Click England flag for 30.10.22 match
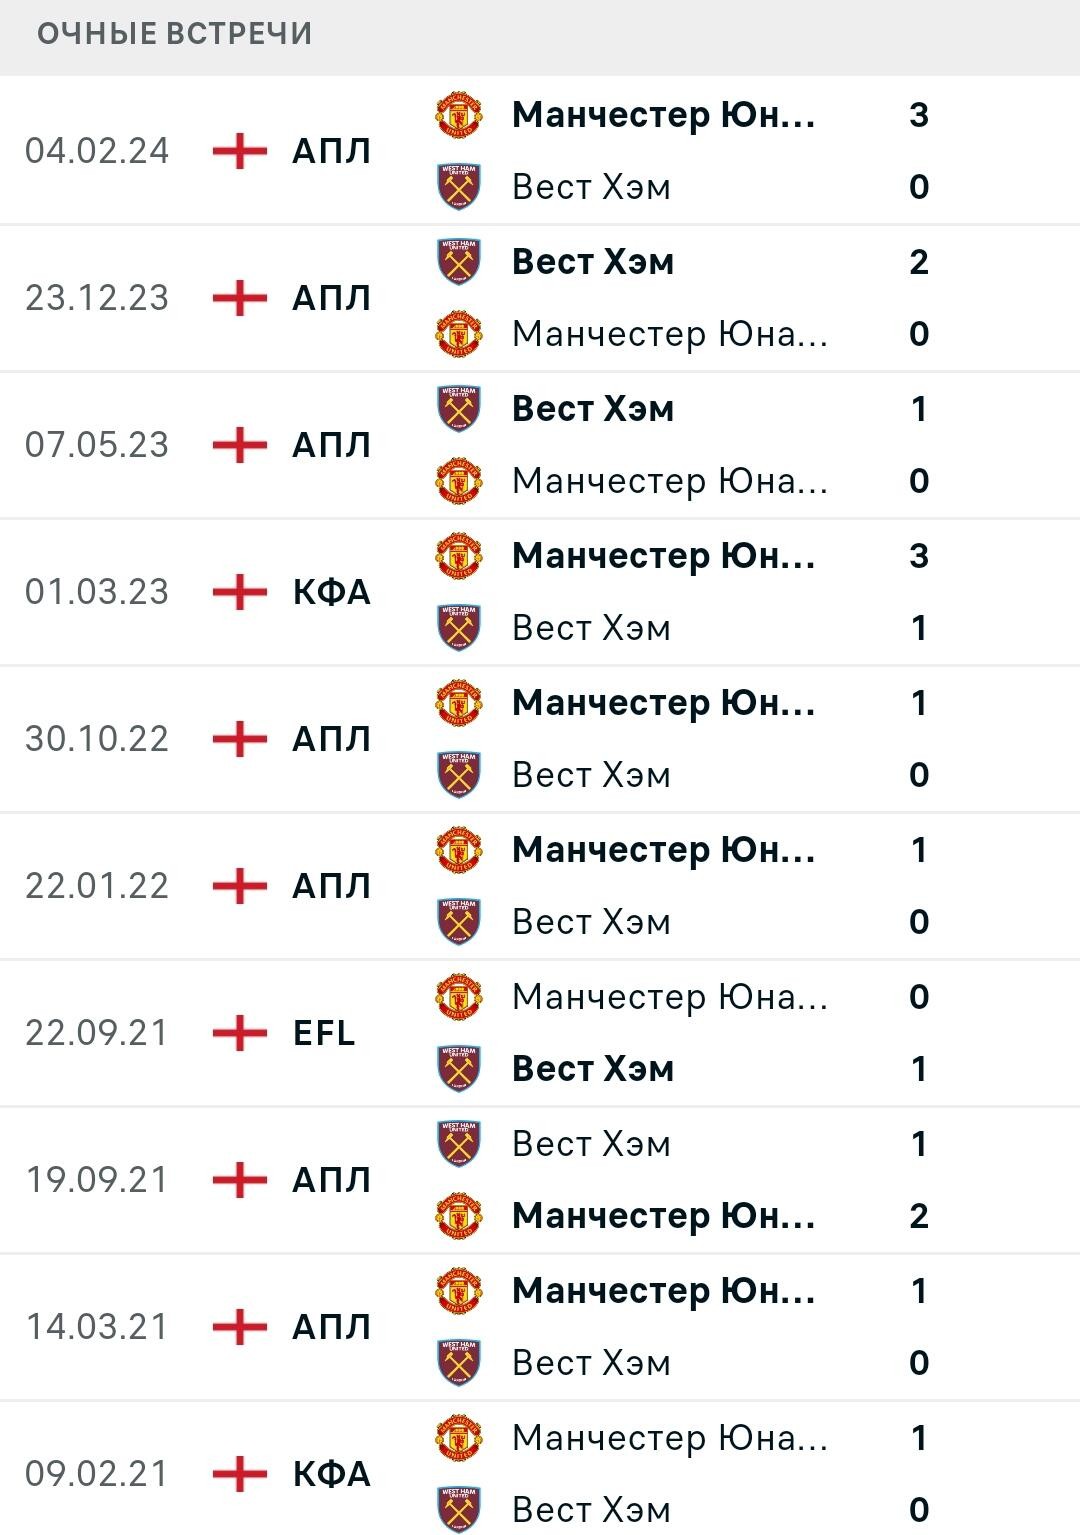The image size is (1080, 1535). [x=240, y=738]
